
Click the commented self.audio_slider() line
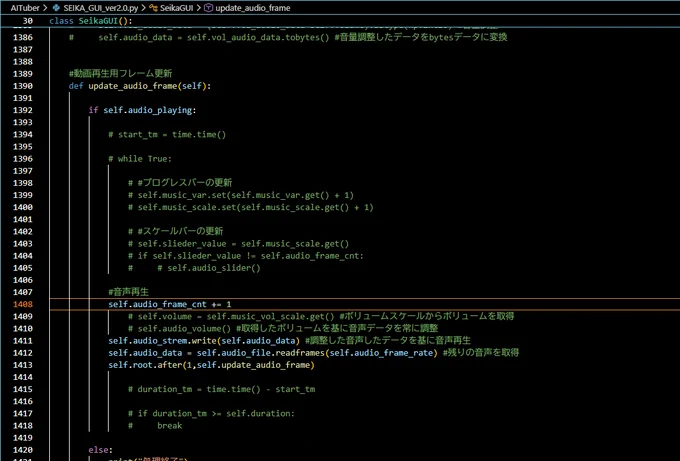194,268
